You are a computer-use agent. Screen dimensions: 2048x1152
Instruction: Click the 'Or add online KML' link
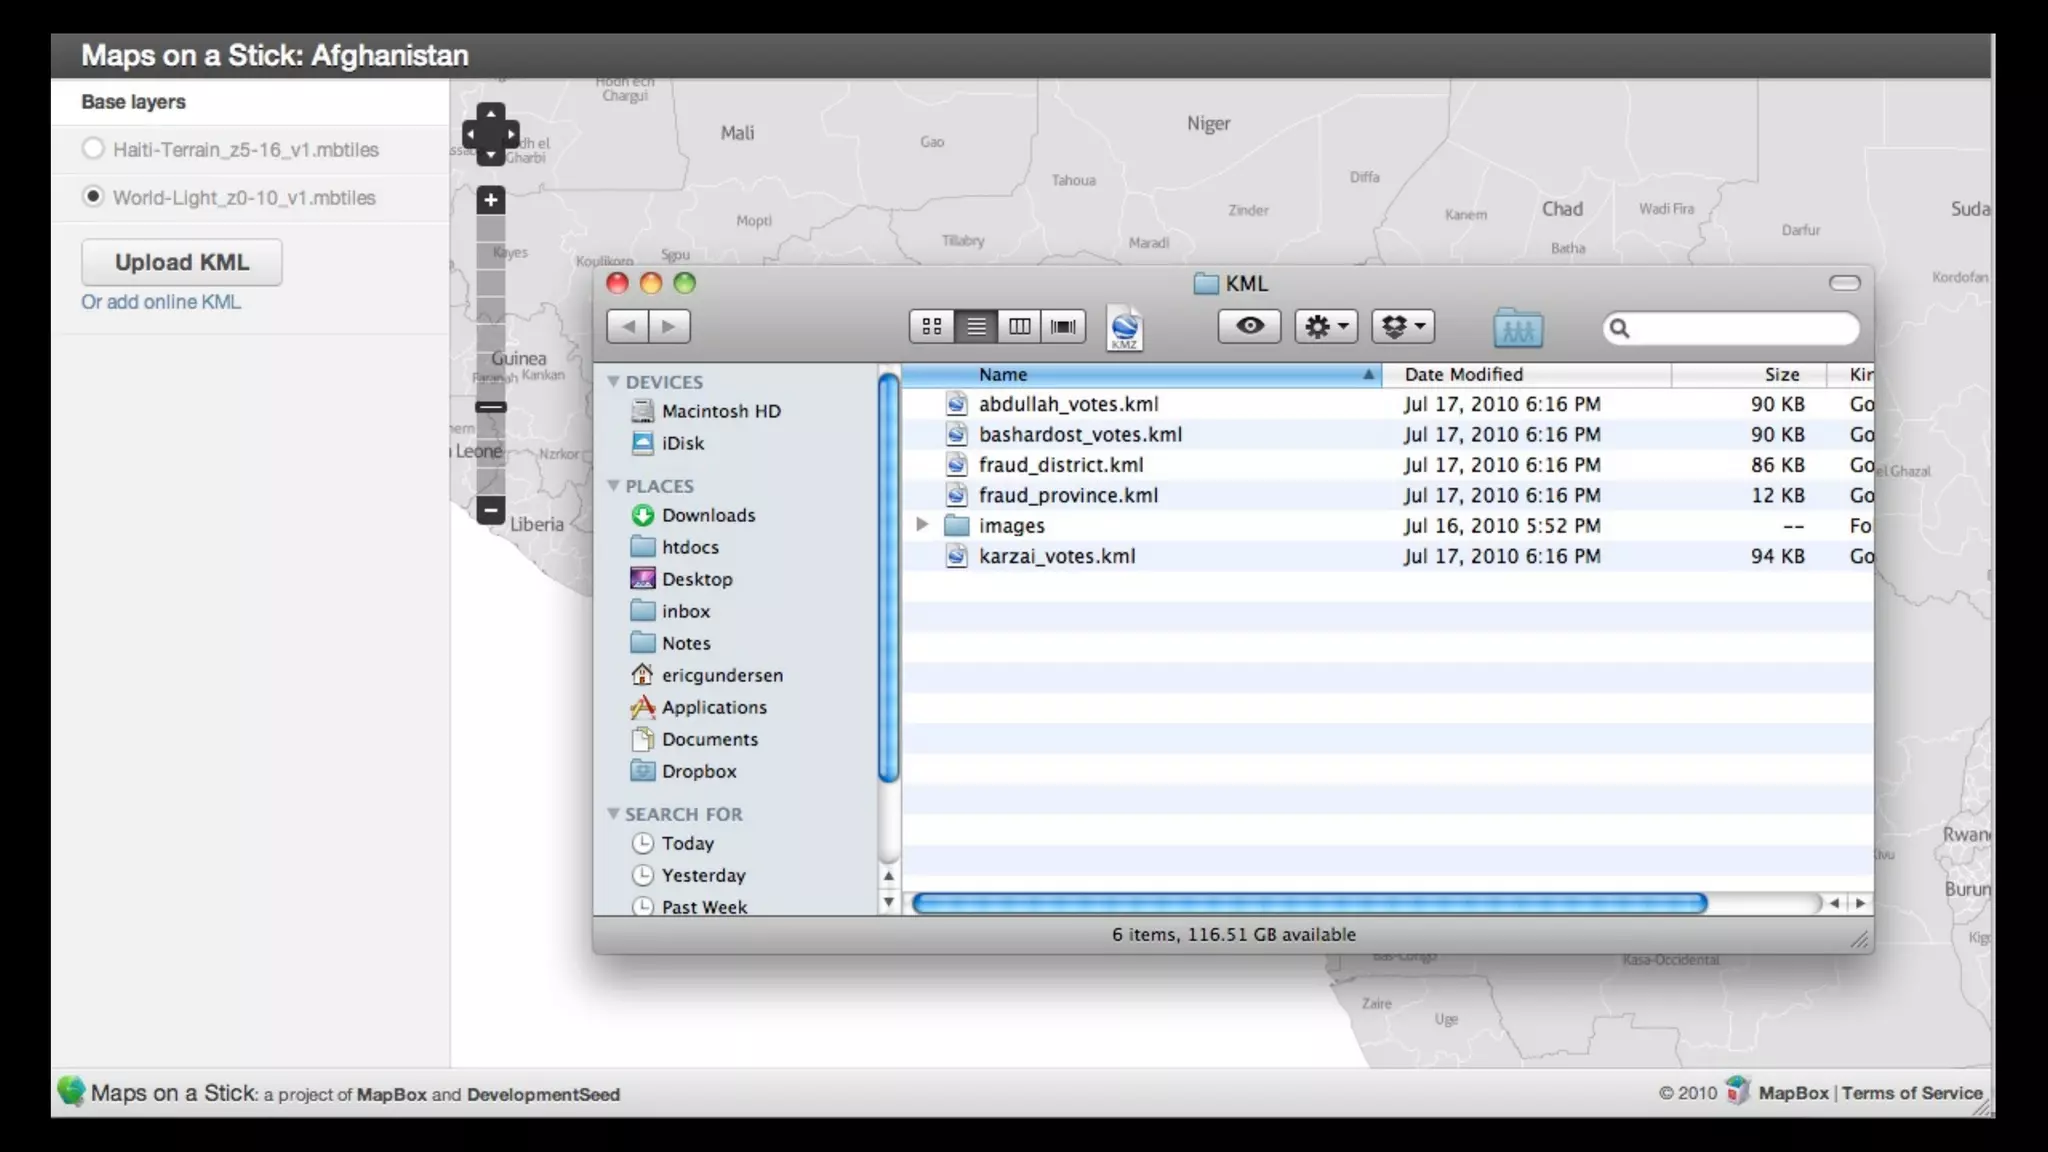161,302
